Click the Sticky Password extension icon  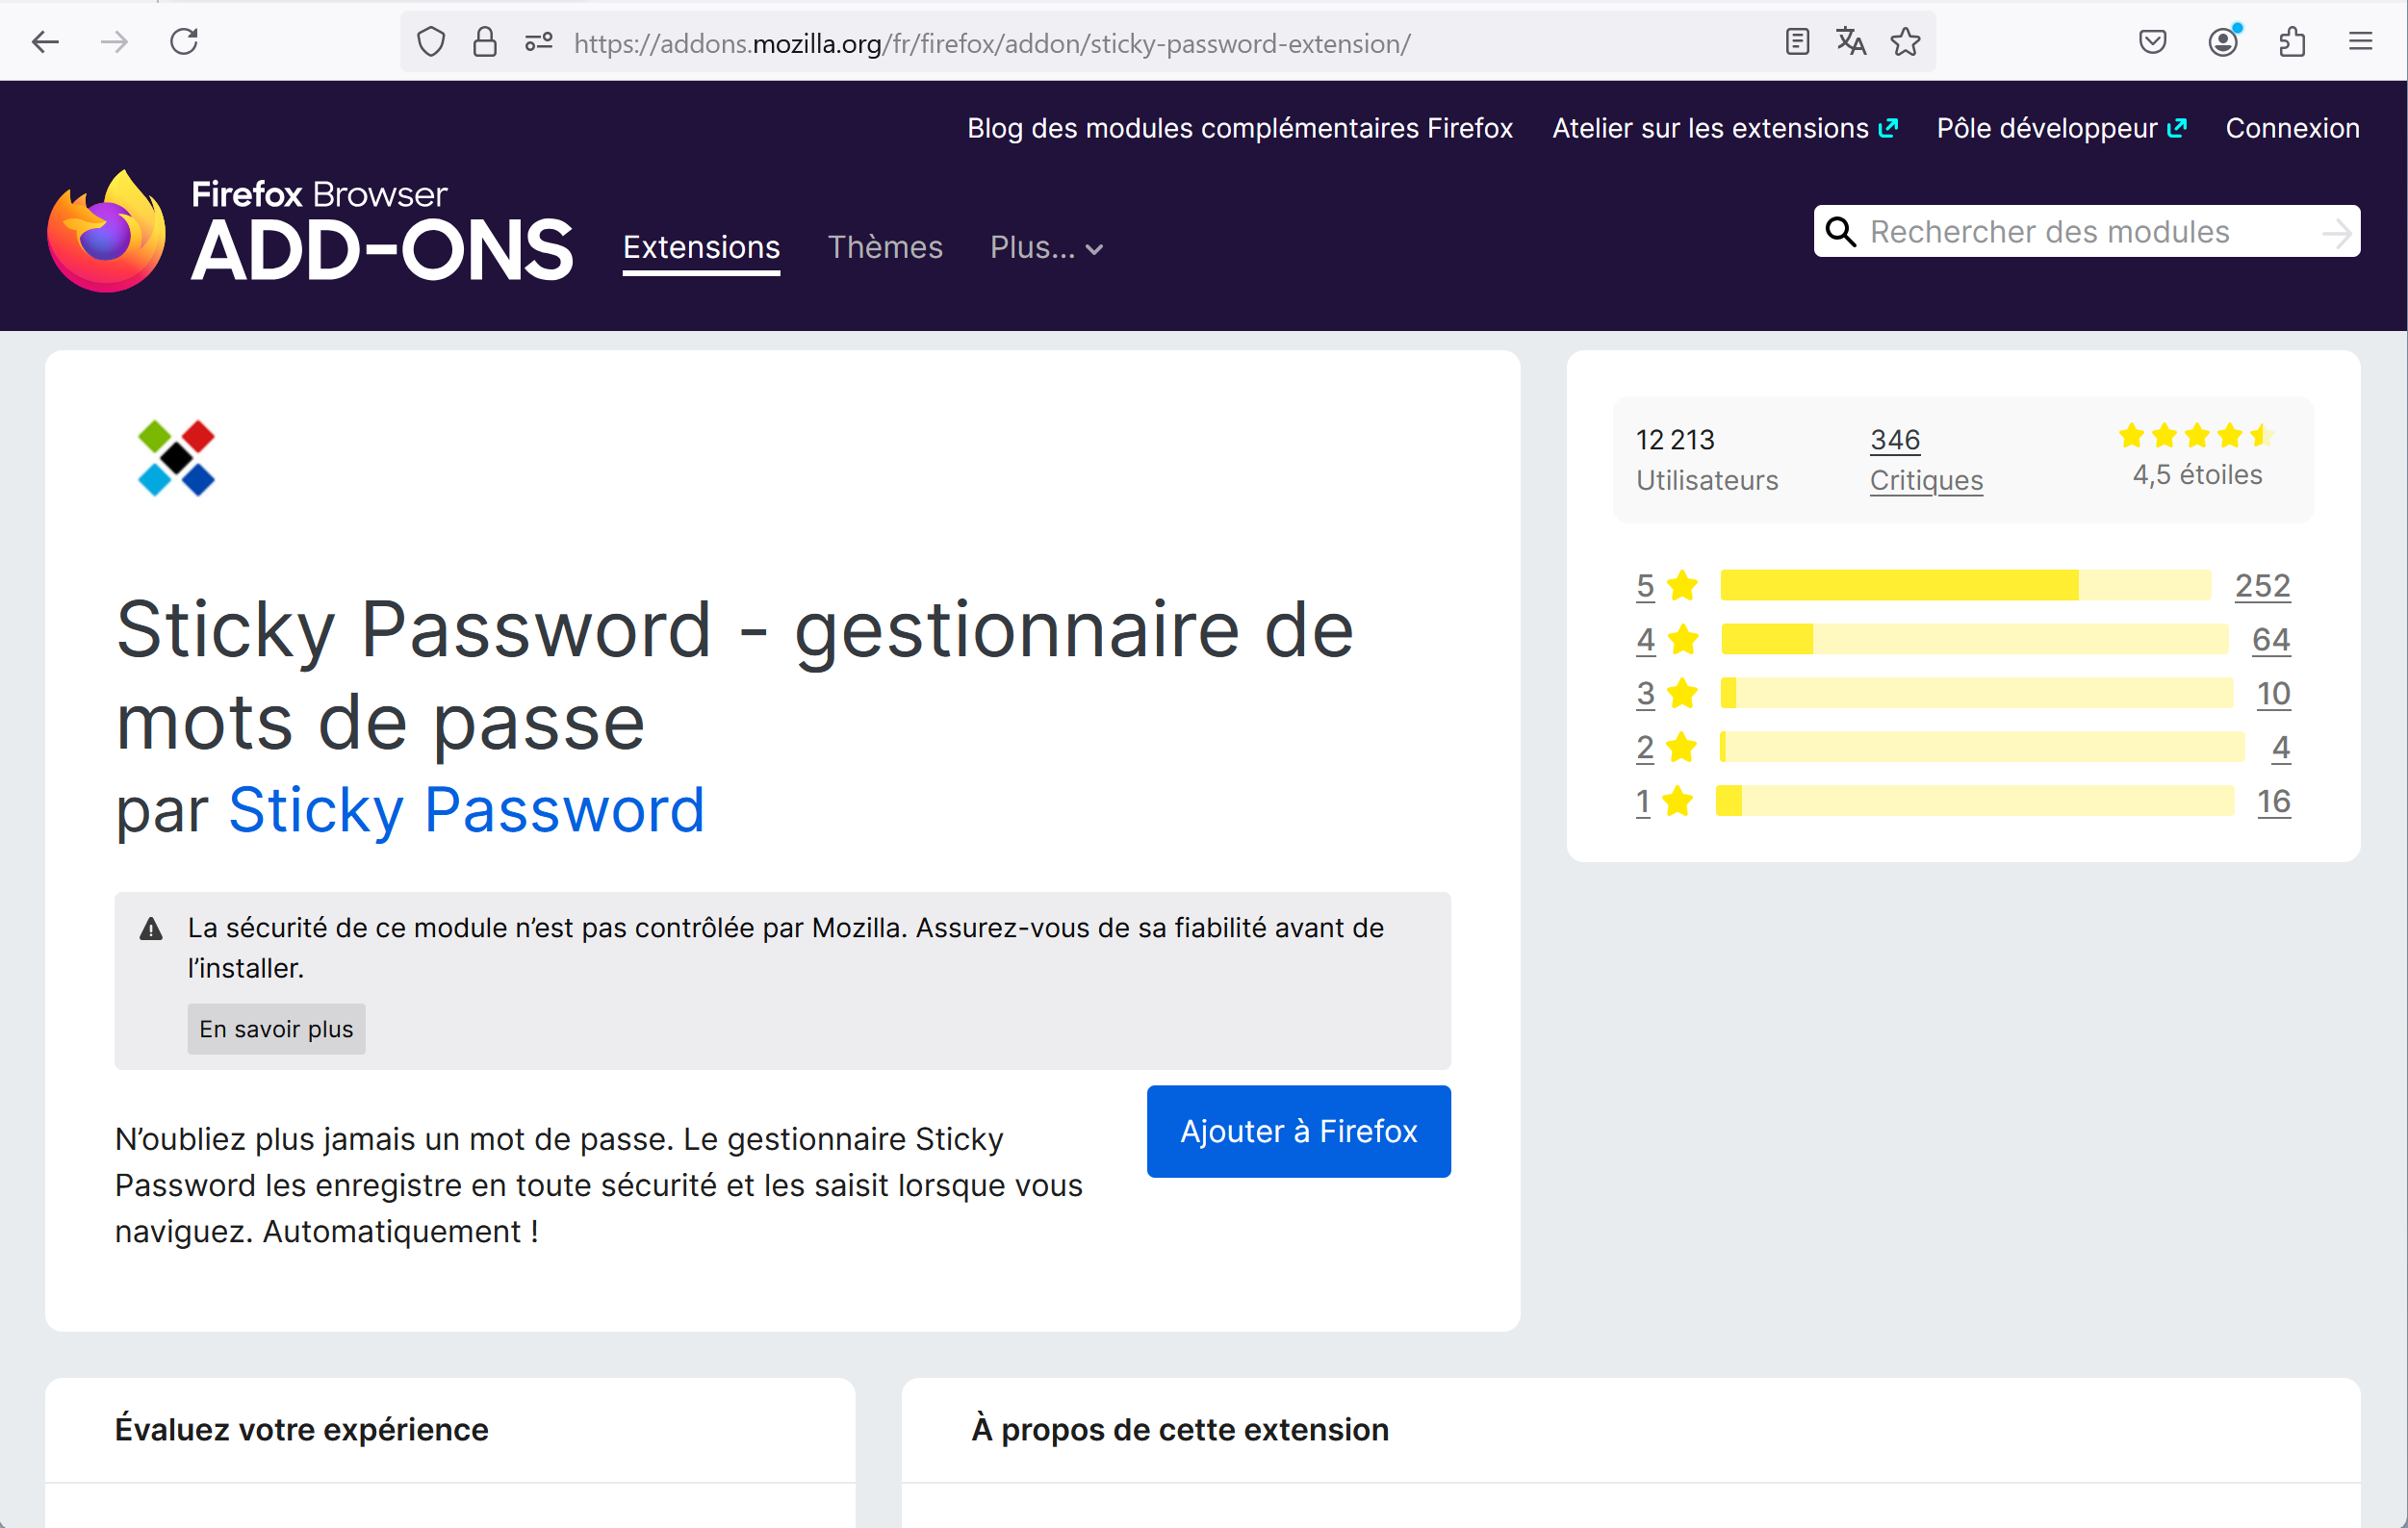click(x=177, y=458)
